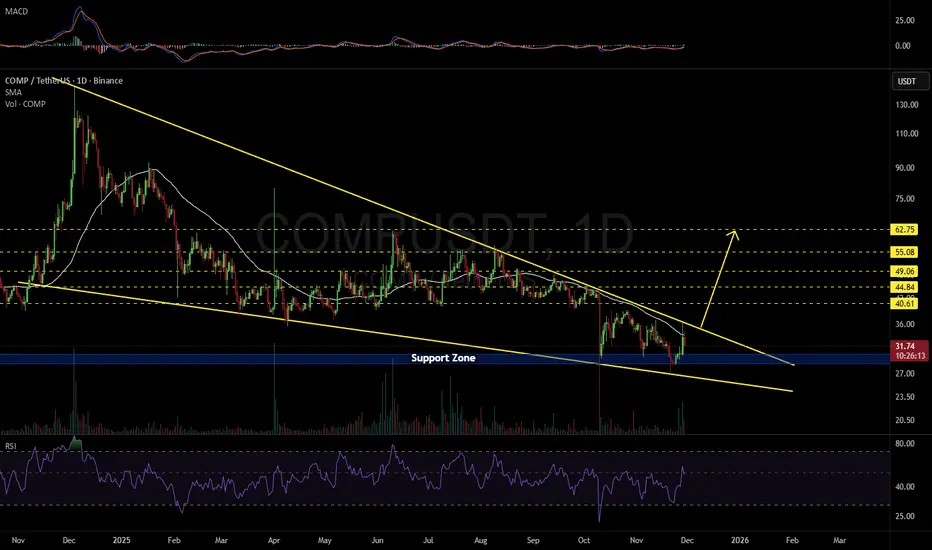This screenshot has width=932, height=550.
Task: Click the 40.61 price level tag
Action: click(x=904, y=304)
